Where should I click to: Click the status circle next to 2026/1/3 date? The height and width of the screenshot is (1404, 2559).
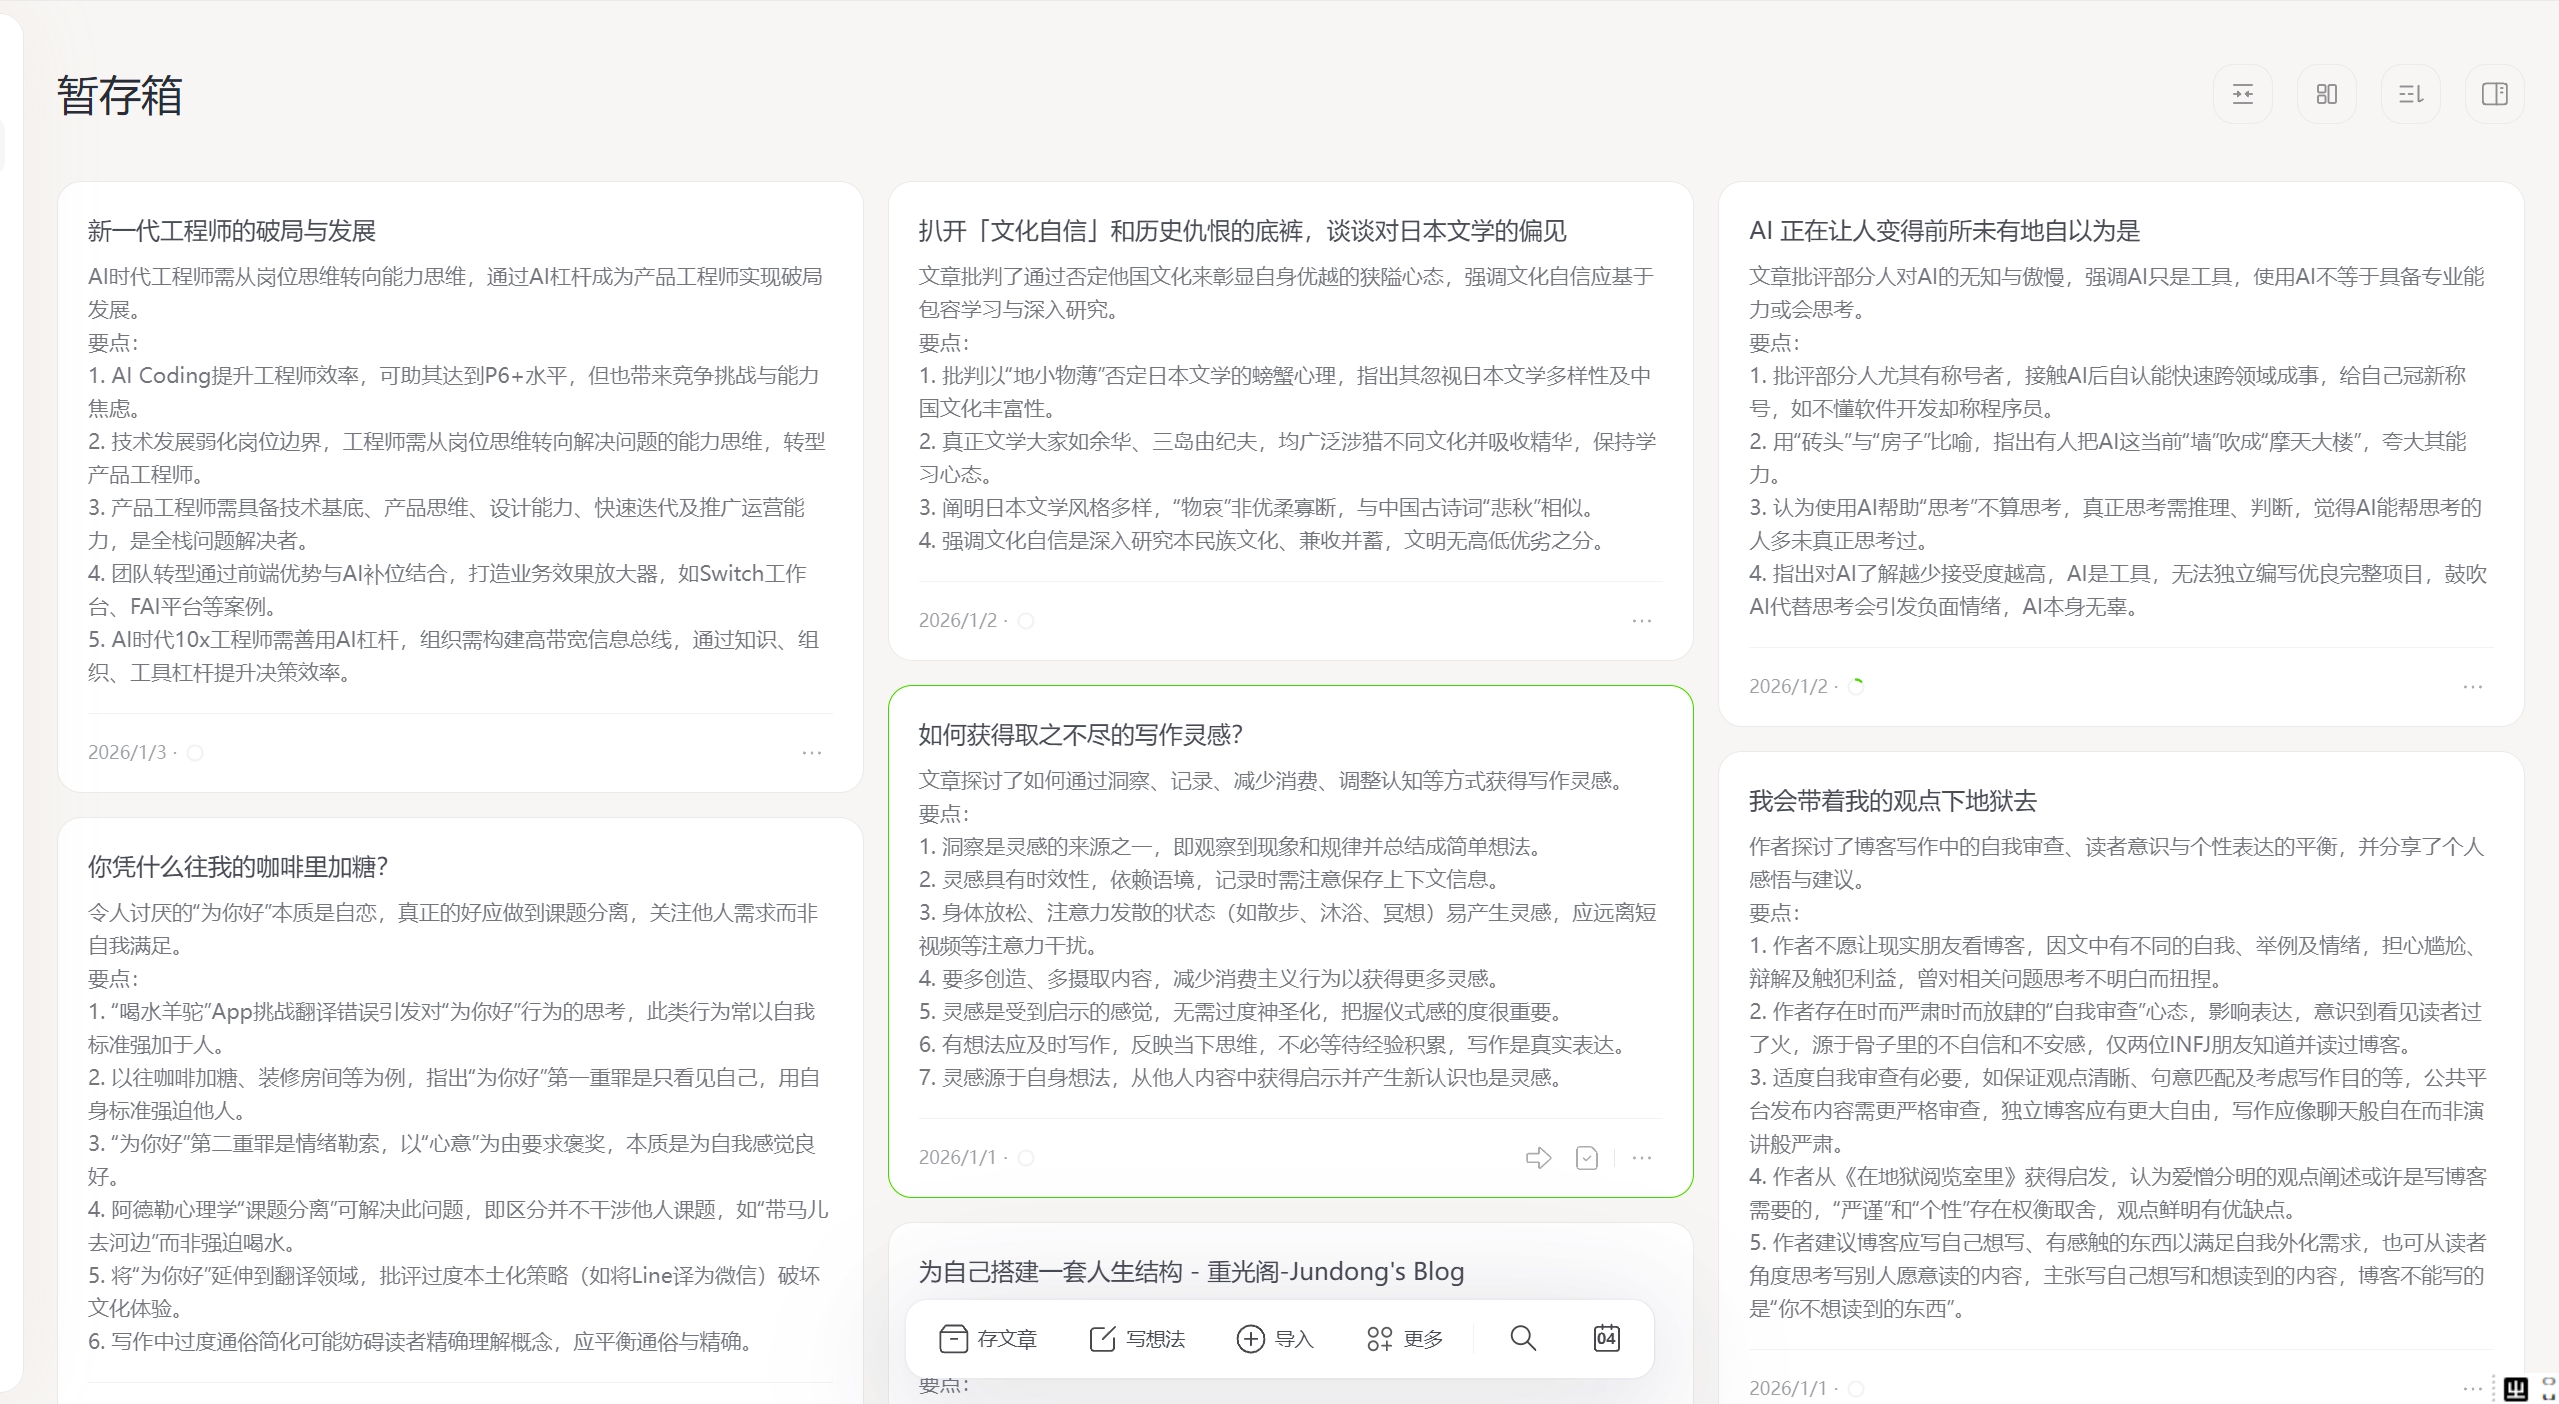click(x=196, y=753)
